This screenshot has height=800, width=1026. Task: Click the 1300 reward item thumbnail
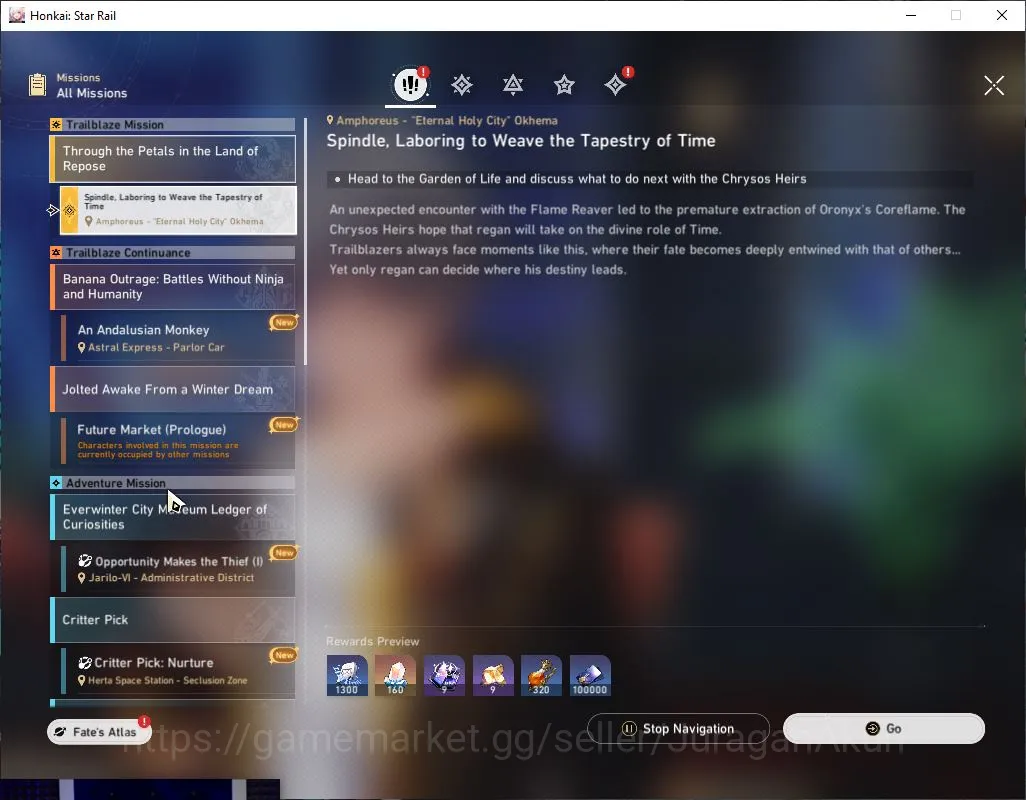click(347, 675)
